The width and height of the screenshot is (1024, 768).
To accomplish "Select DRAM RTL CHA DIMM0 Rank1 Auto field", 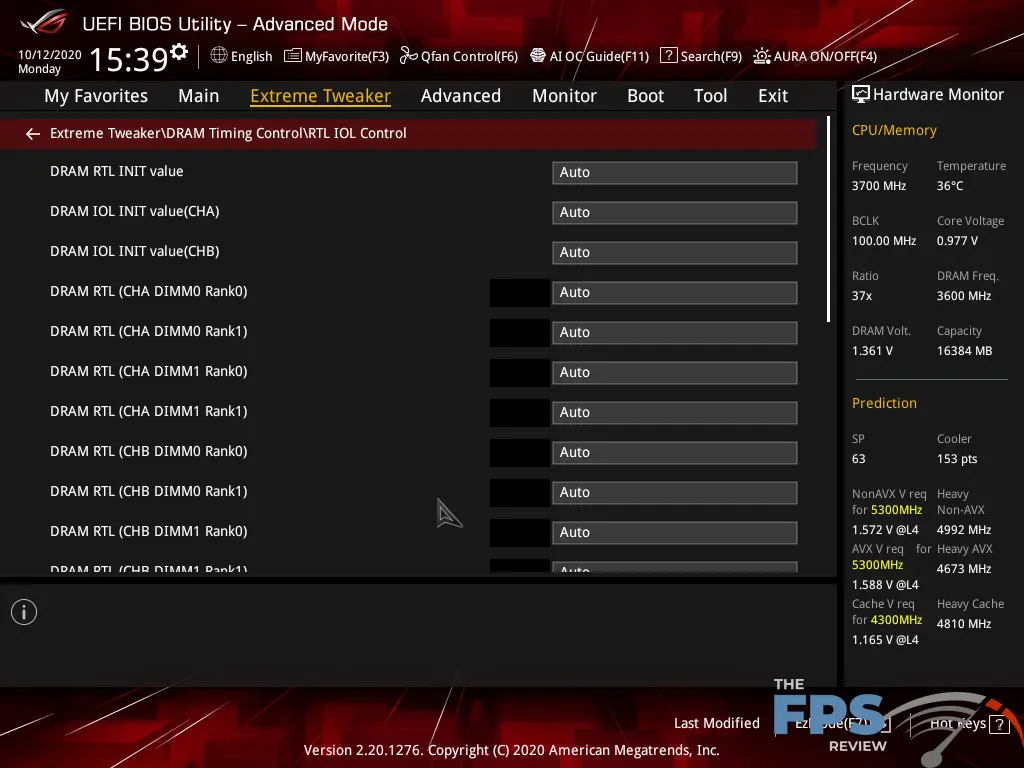I will click(x=675, y=332).
